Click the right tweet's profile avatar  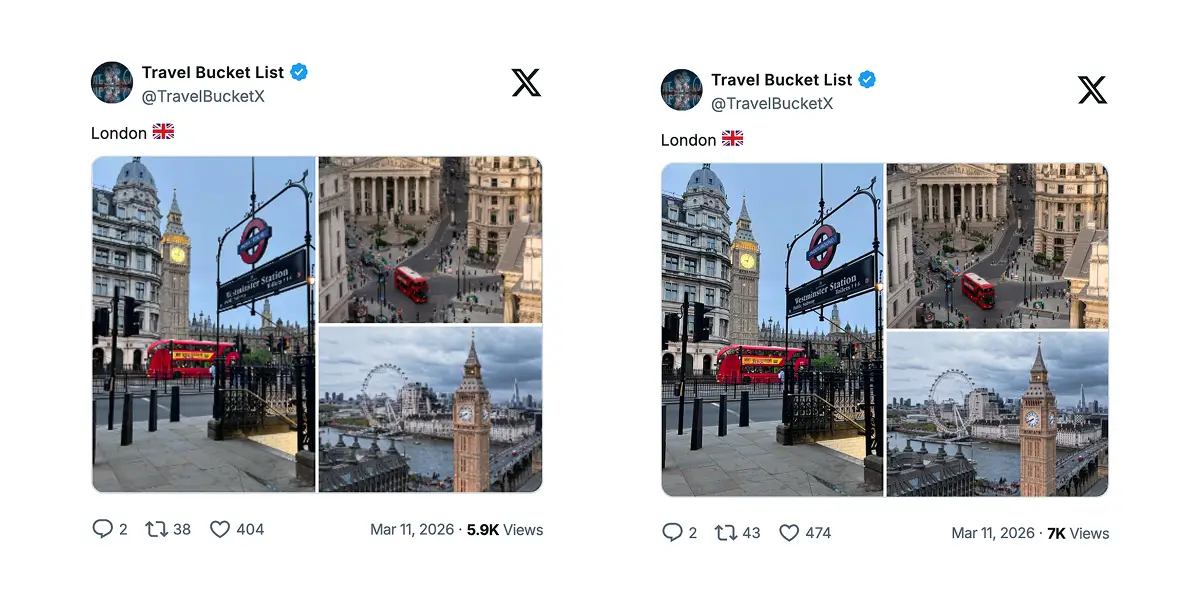pyautogui.click(x=682, y=90)
